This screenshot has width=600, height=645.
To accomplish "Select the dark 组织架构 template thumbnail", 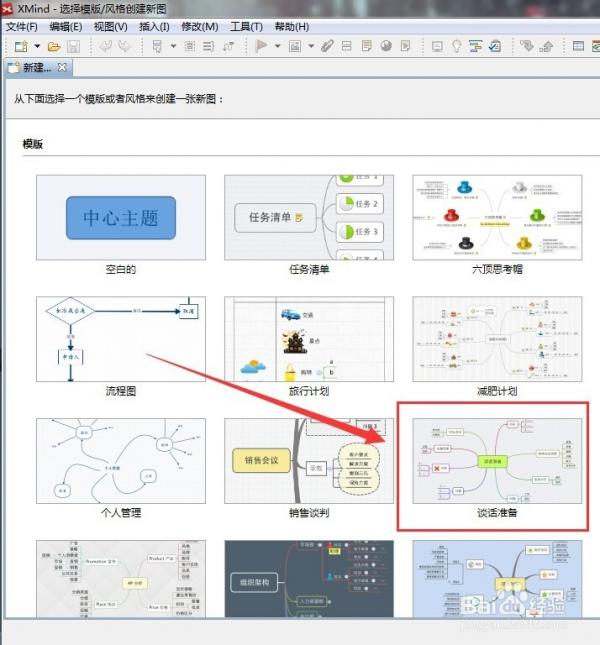I will 309,579.
